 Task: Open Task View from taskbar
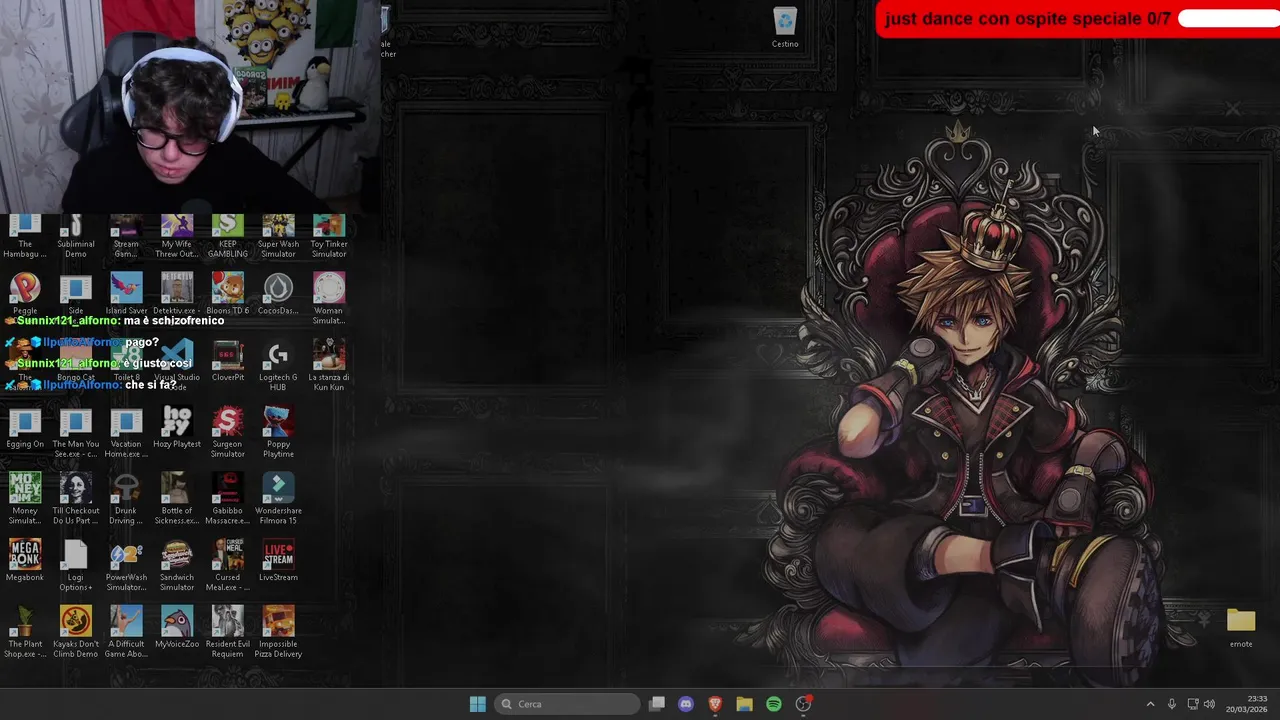tap(657, 704)
